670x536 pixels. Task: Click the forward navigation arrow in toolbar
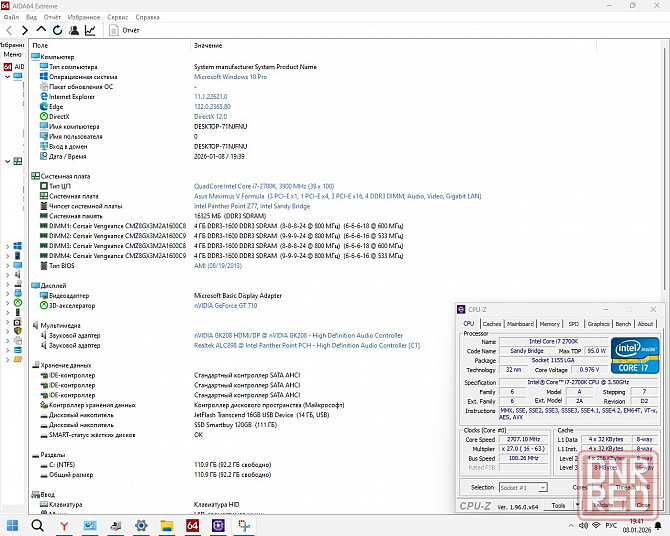pos(25,31)
